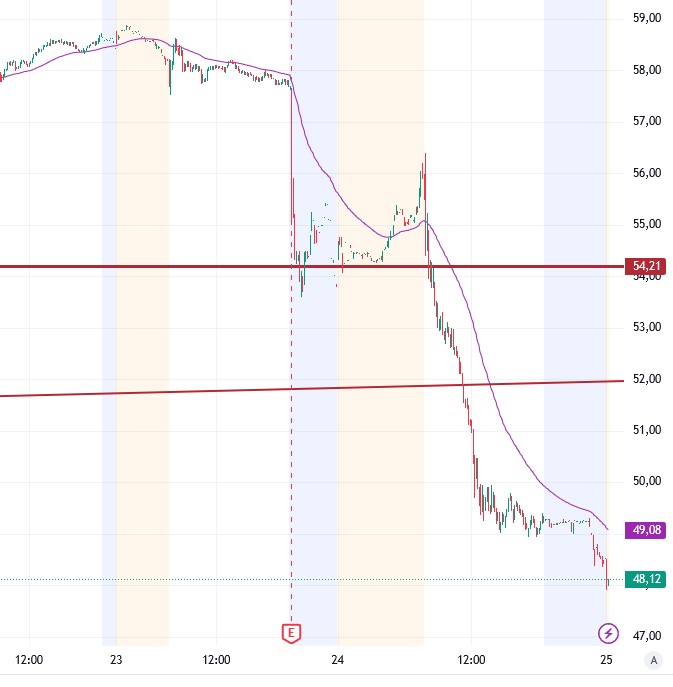Click the 57,00 price axis label
Image resolution: width=673 pixels, height=687 pixels.
point(649,121)
